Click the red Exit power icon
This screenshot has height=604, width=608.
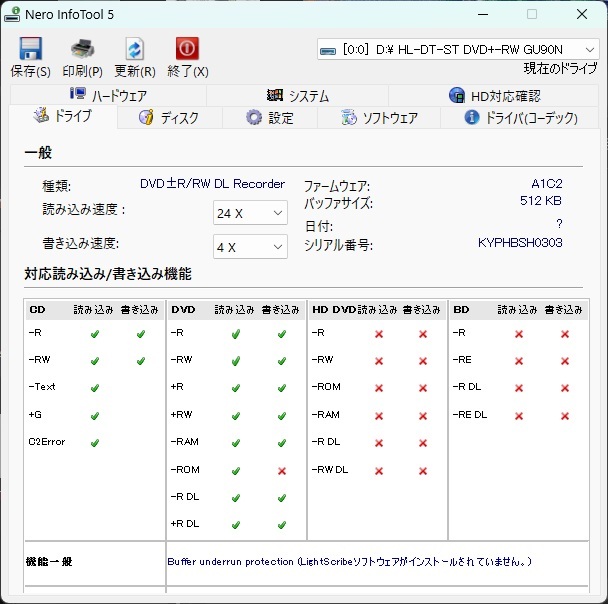click(187, 49)
